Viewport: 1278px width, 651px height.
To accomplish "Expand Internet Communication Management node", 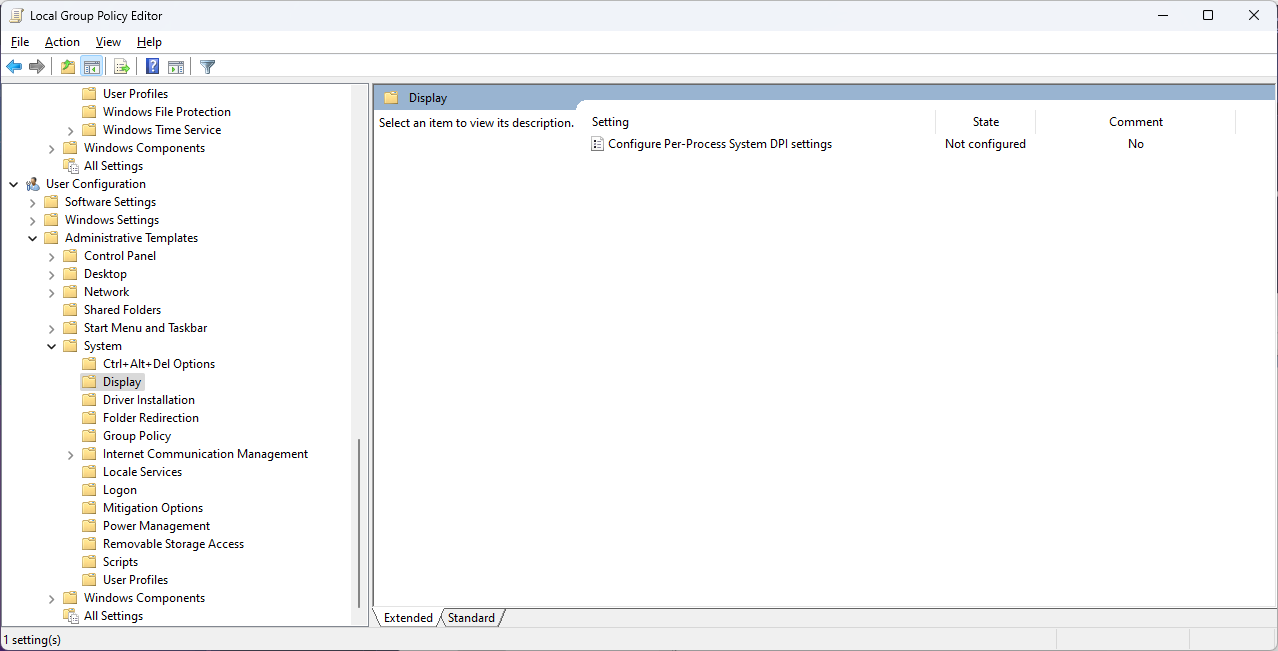I will [71, 454].
